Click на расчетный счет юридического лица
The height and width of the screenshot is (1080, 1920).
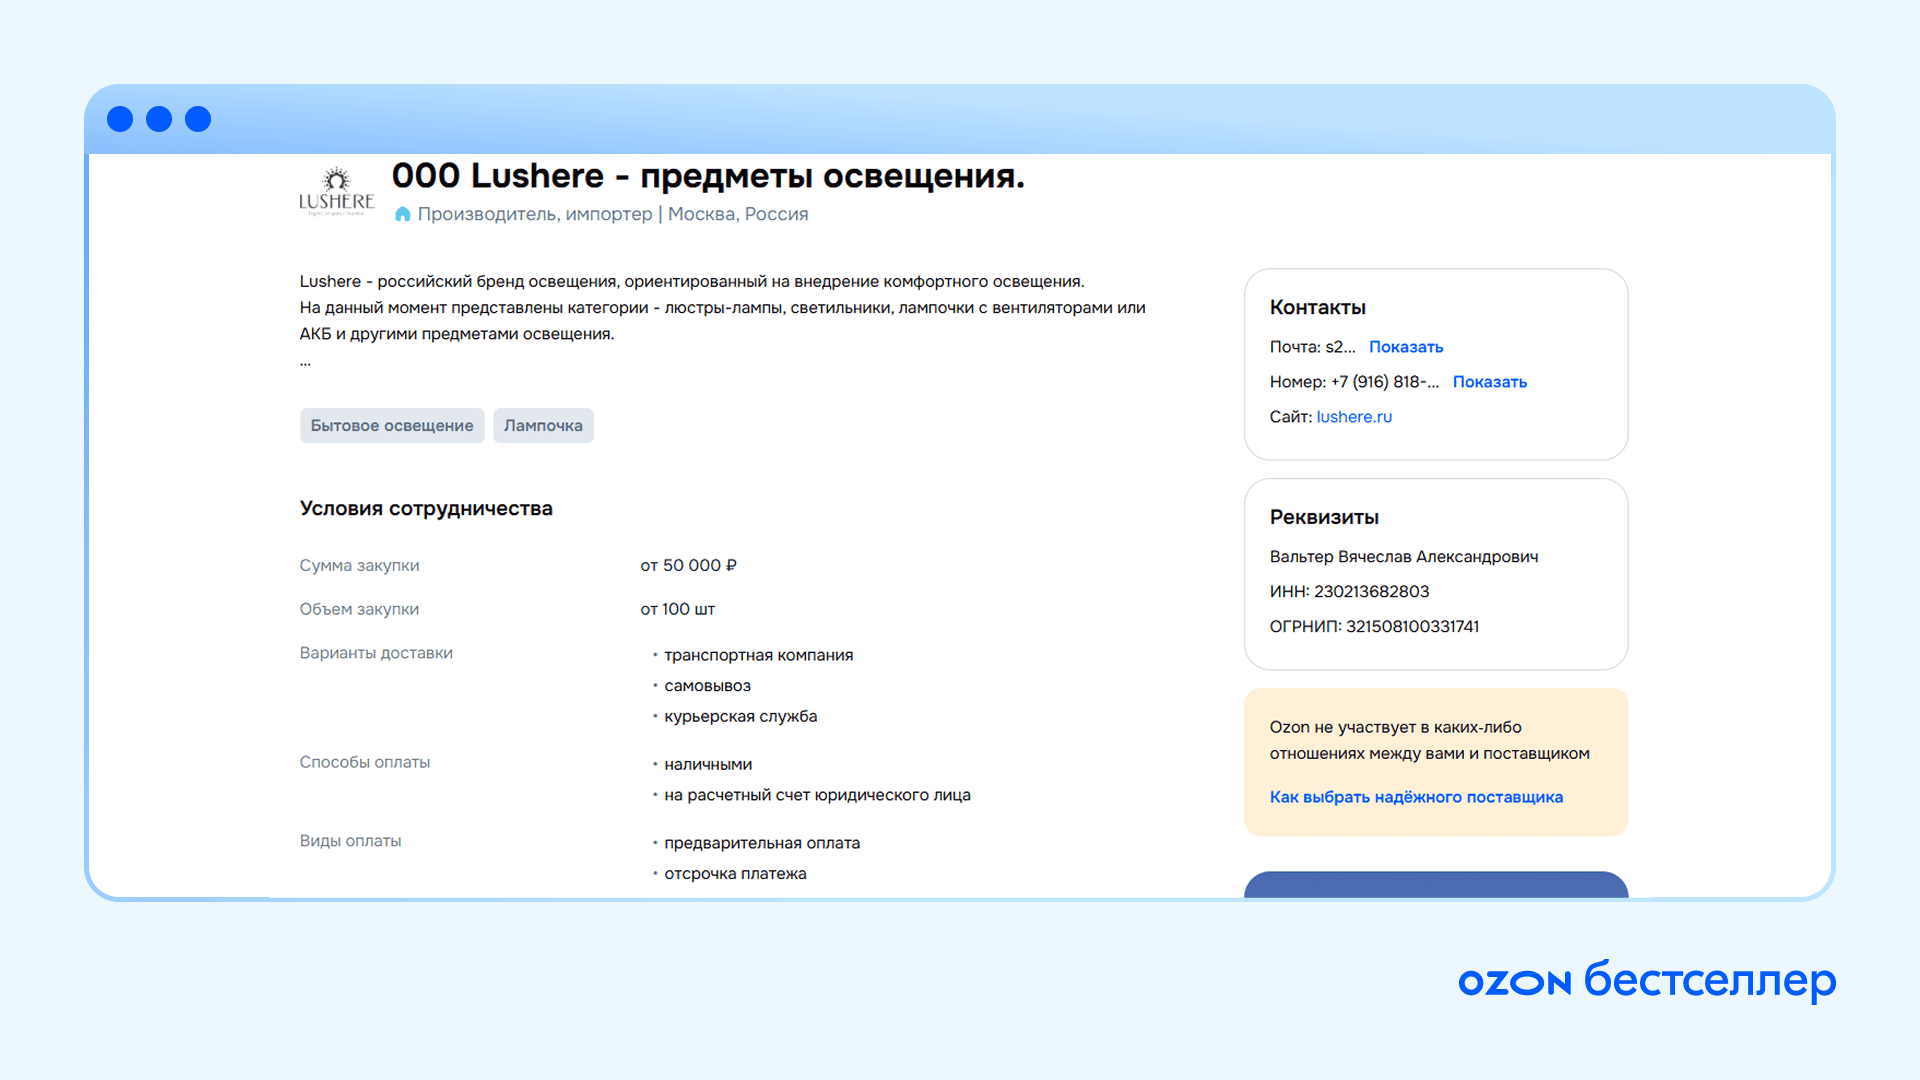pos(818,796)
